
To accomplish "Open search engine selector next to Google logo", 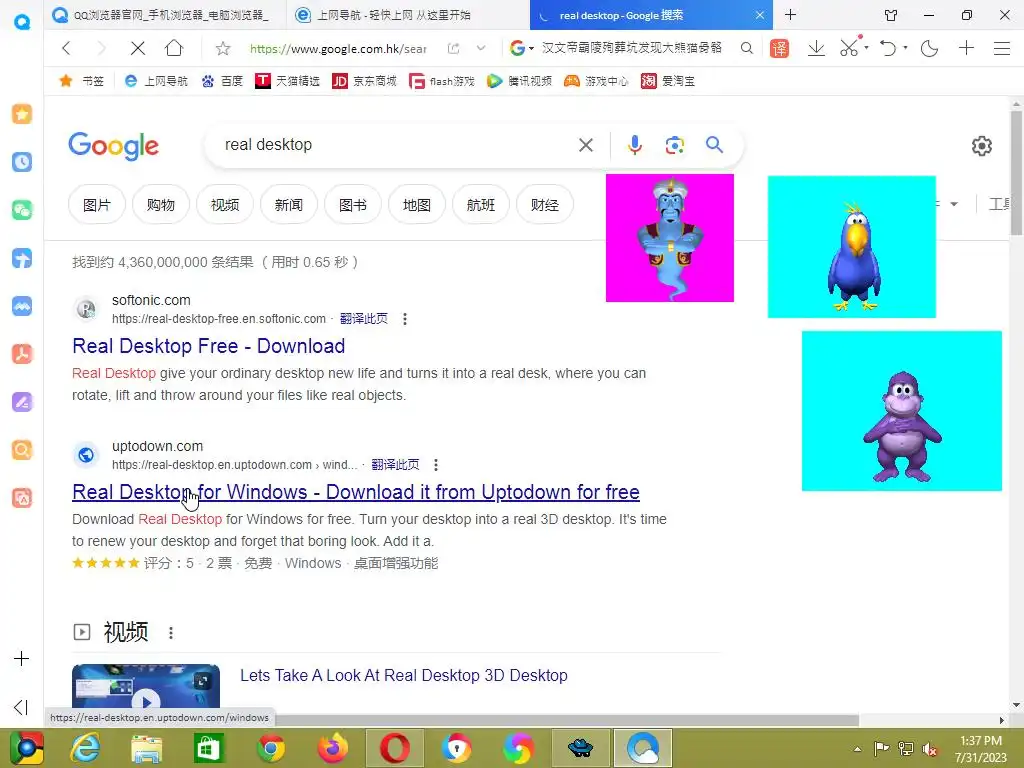I will point(522,48).
